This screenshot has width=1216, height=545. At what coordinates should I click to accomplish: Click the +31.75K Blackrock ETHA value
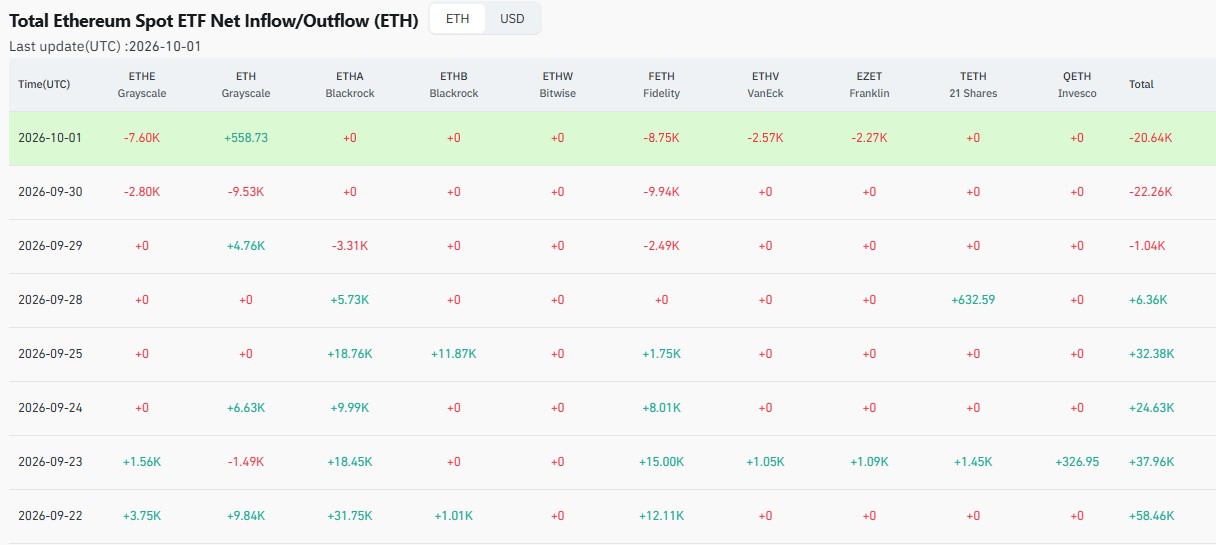(x=350, y=516)
